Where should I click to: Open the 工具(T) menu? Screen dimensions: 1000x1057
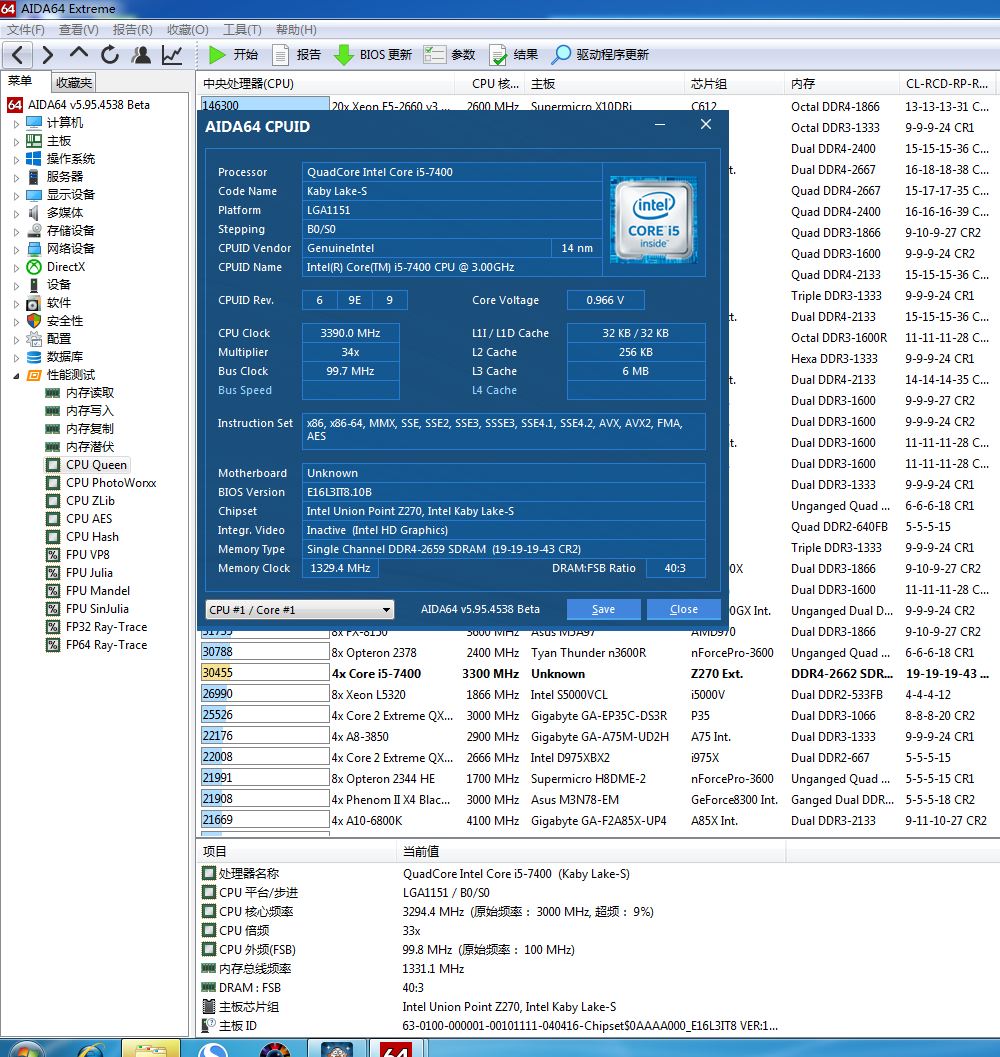tap(241, 30)
